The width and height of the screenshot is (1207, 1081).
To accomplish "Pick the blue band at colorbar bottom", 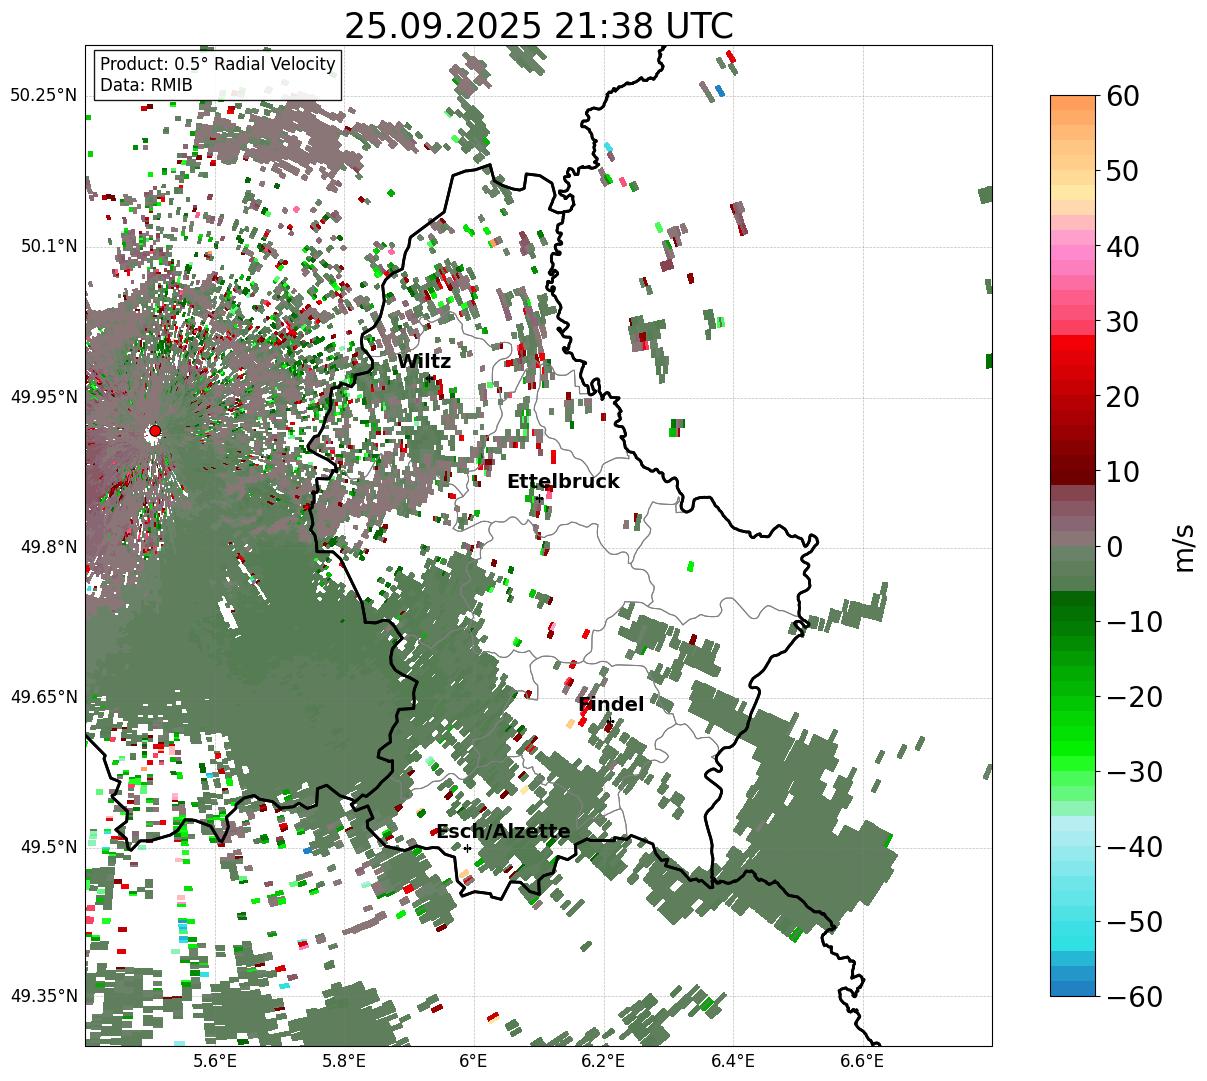I will click(x=1073, y=989).
